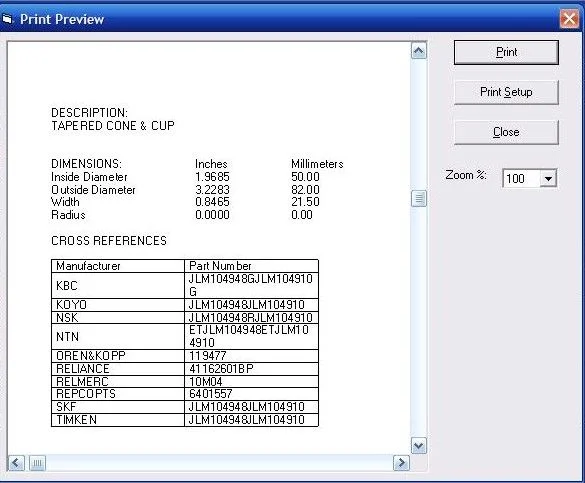The width and height of the screenshot is (585, 483).
Task: Click the horizontal scrollbar thumb
Action: tap(37, 463)
